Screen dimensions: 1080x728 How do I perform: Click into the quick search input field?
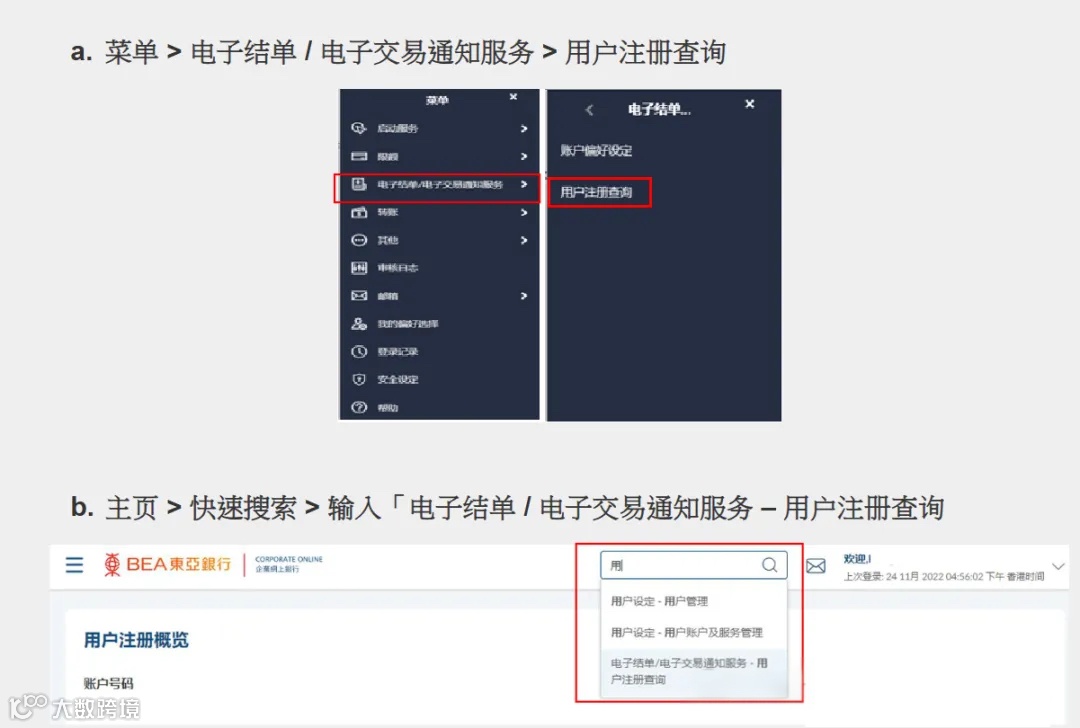(x=682, y=565)
